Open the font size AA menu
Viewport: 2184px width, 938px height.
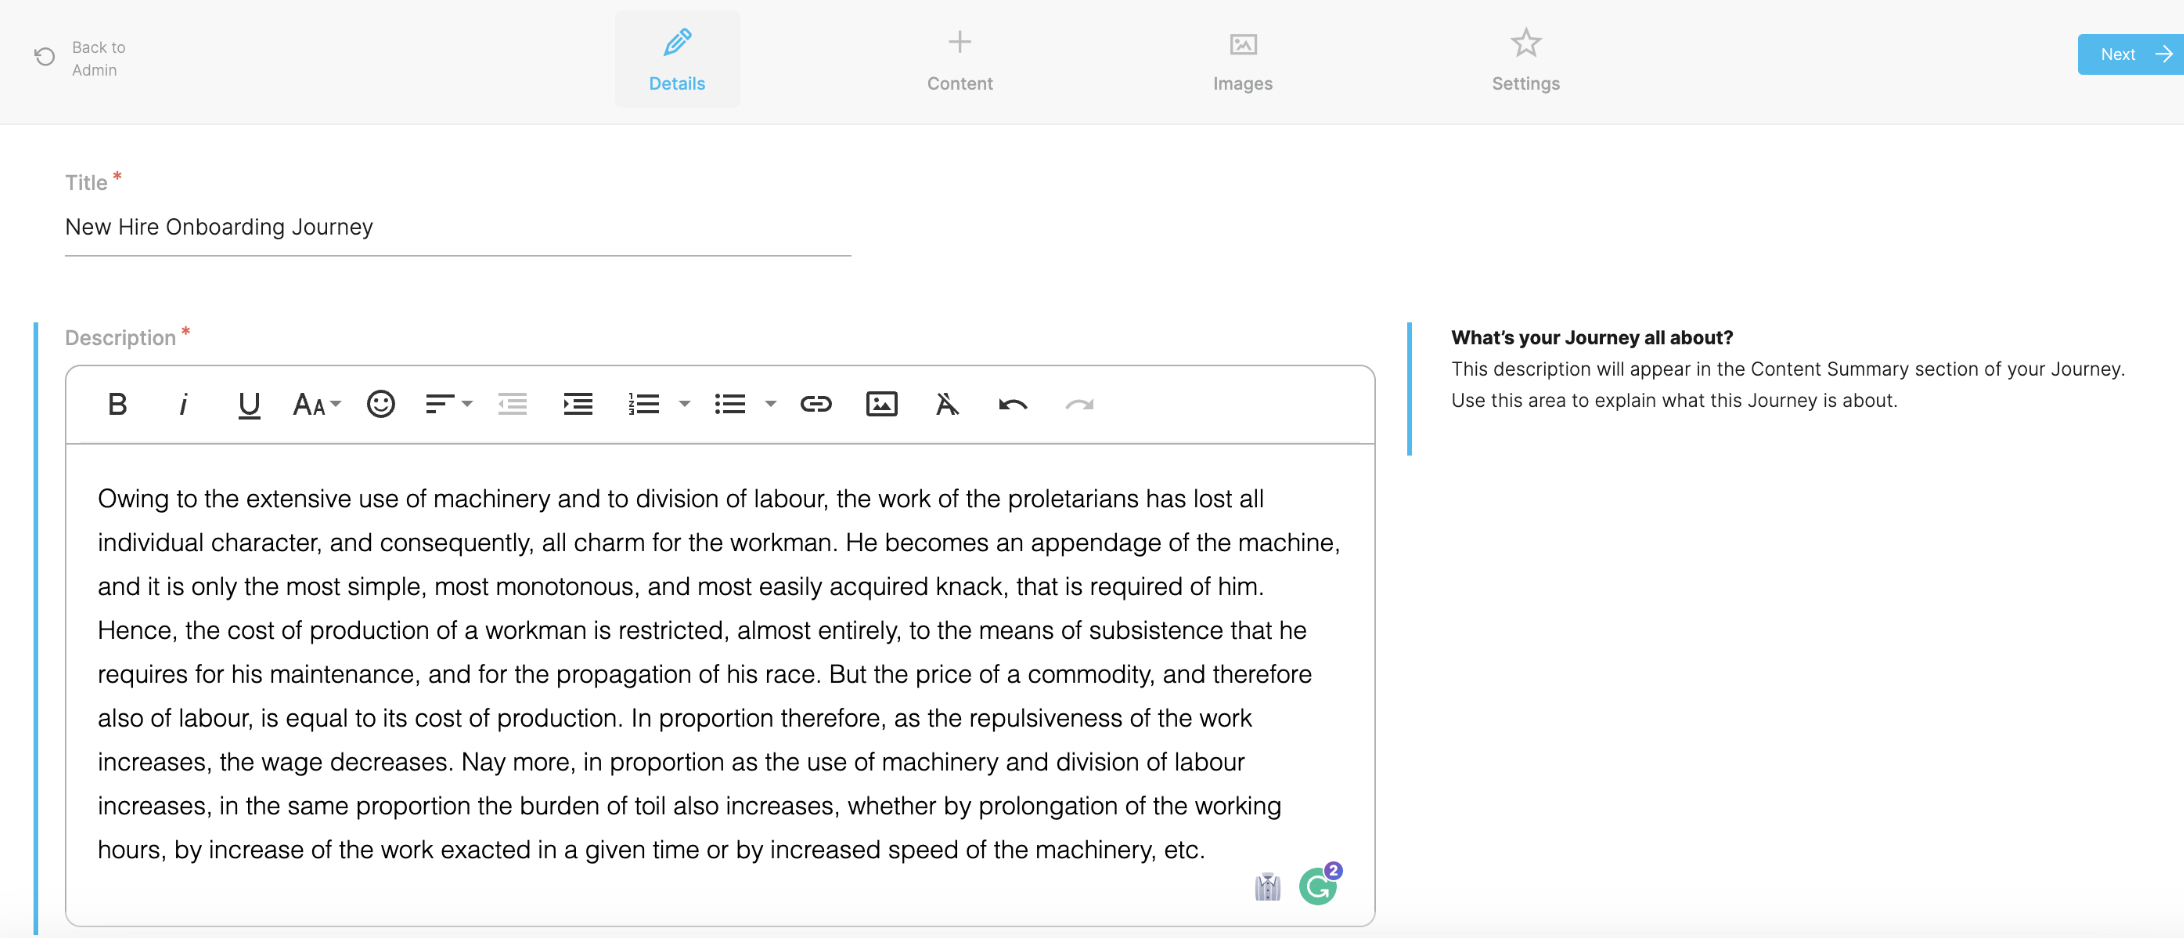(x=316, y=404)
